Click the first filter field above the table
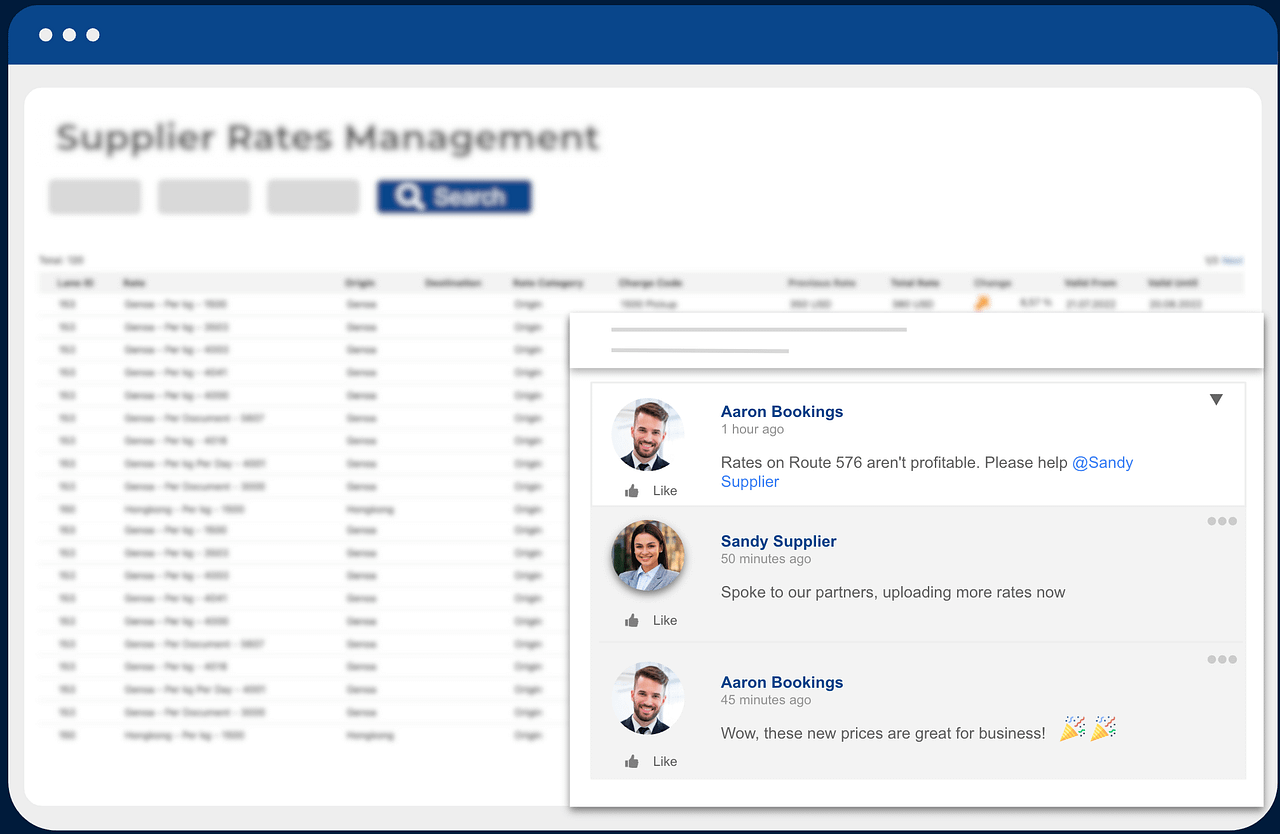The height and width of the screenshot is (834, 1280). point(94,196)
